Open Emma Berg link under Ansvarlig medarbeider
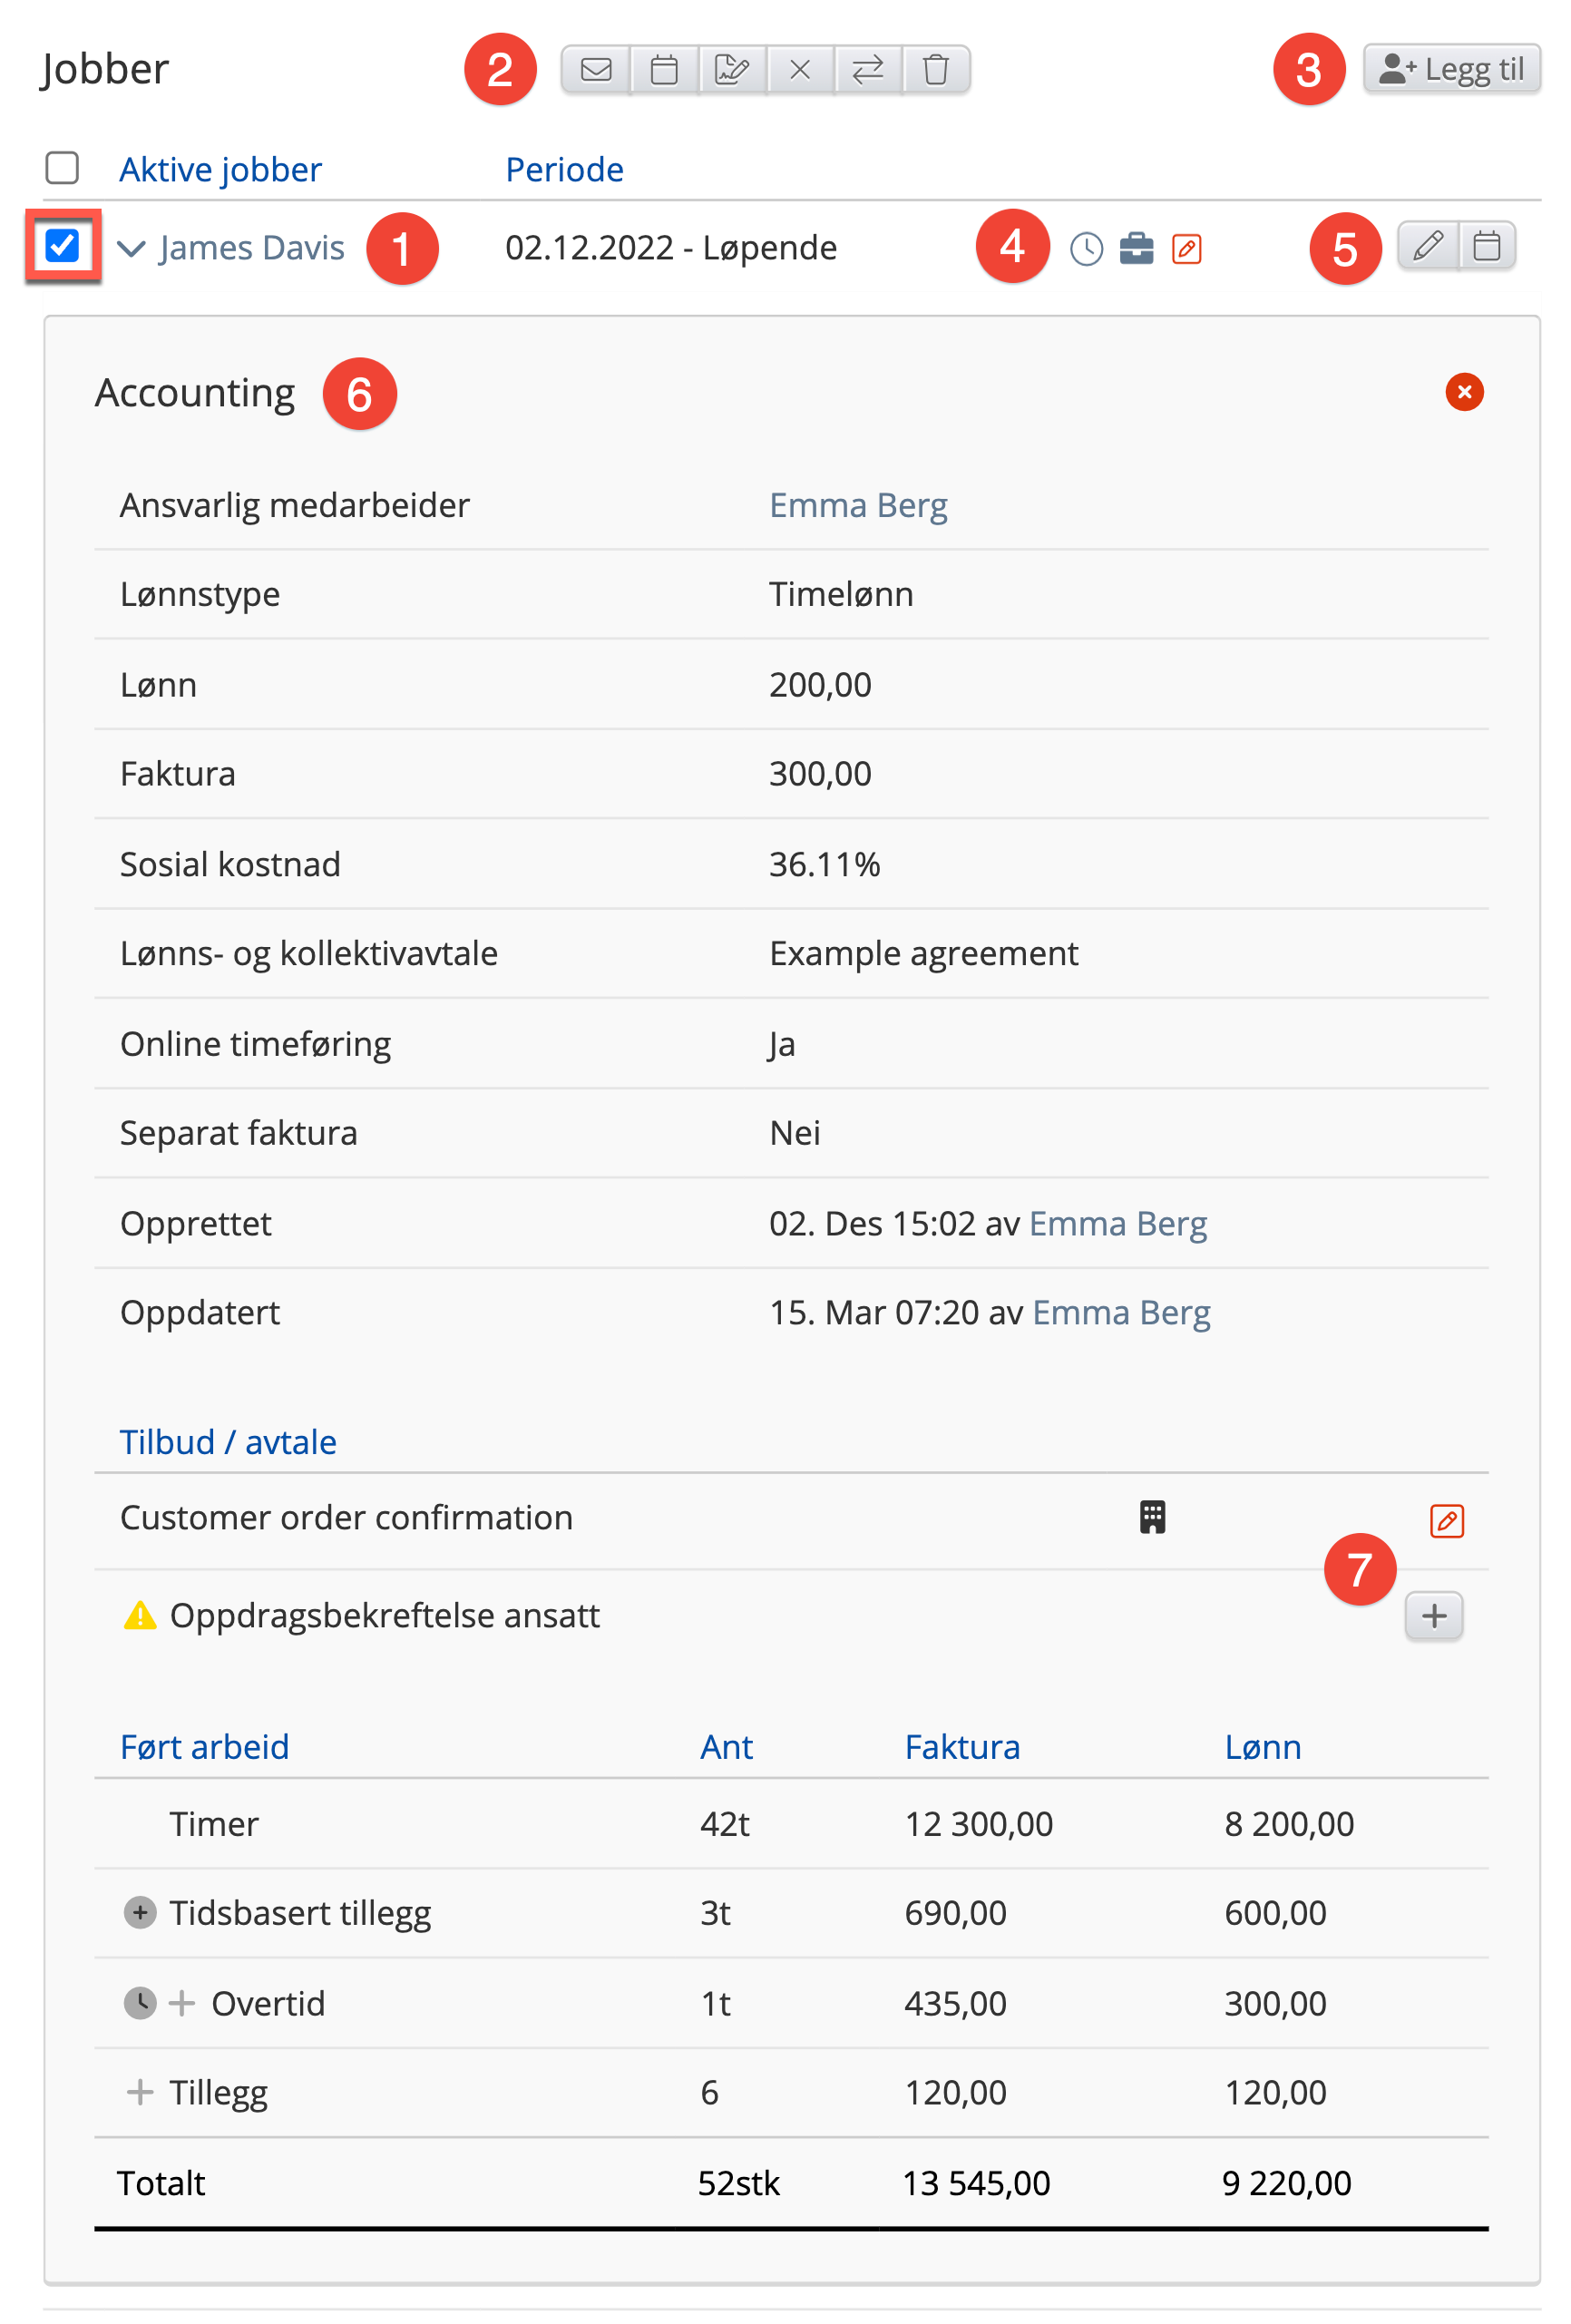 [857, 505]
